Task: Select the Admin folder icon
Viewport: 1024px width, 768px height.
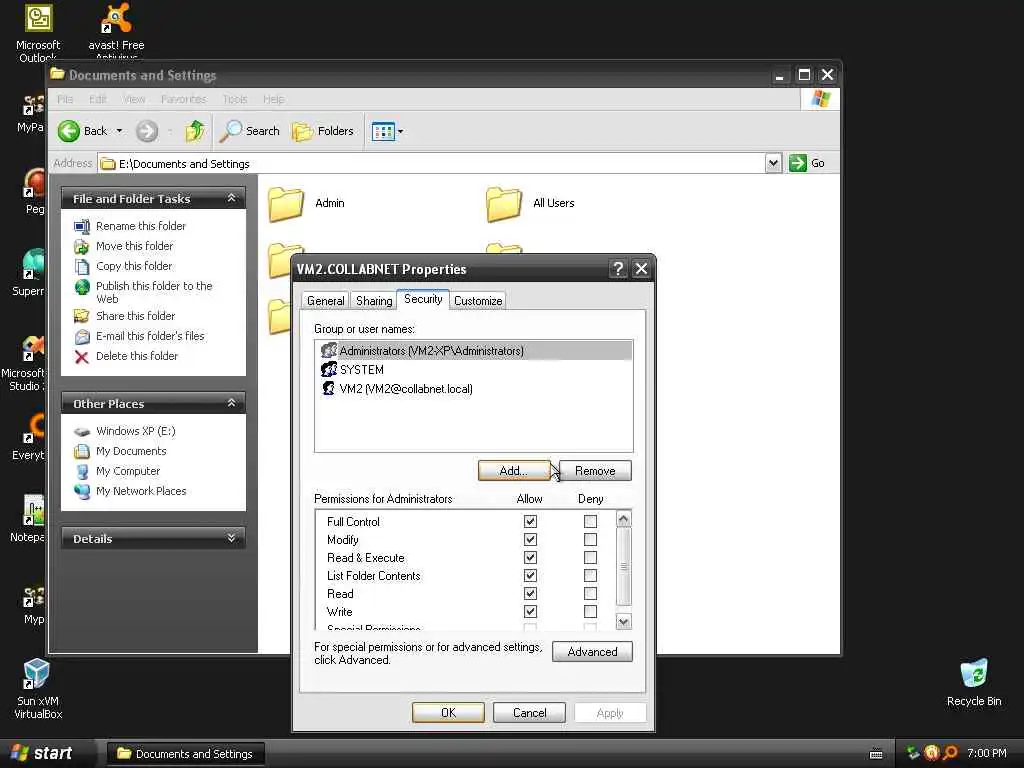Action: coord(285,204)
